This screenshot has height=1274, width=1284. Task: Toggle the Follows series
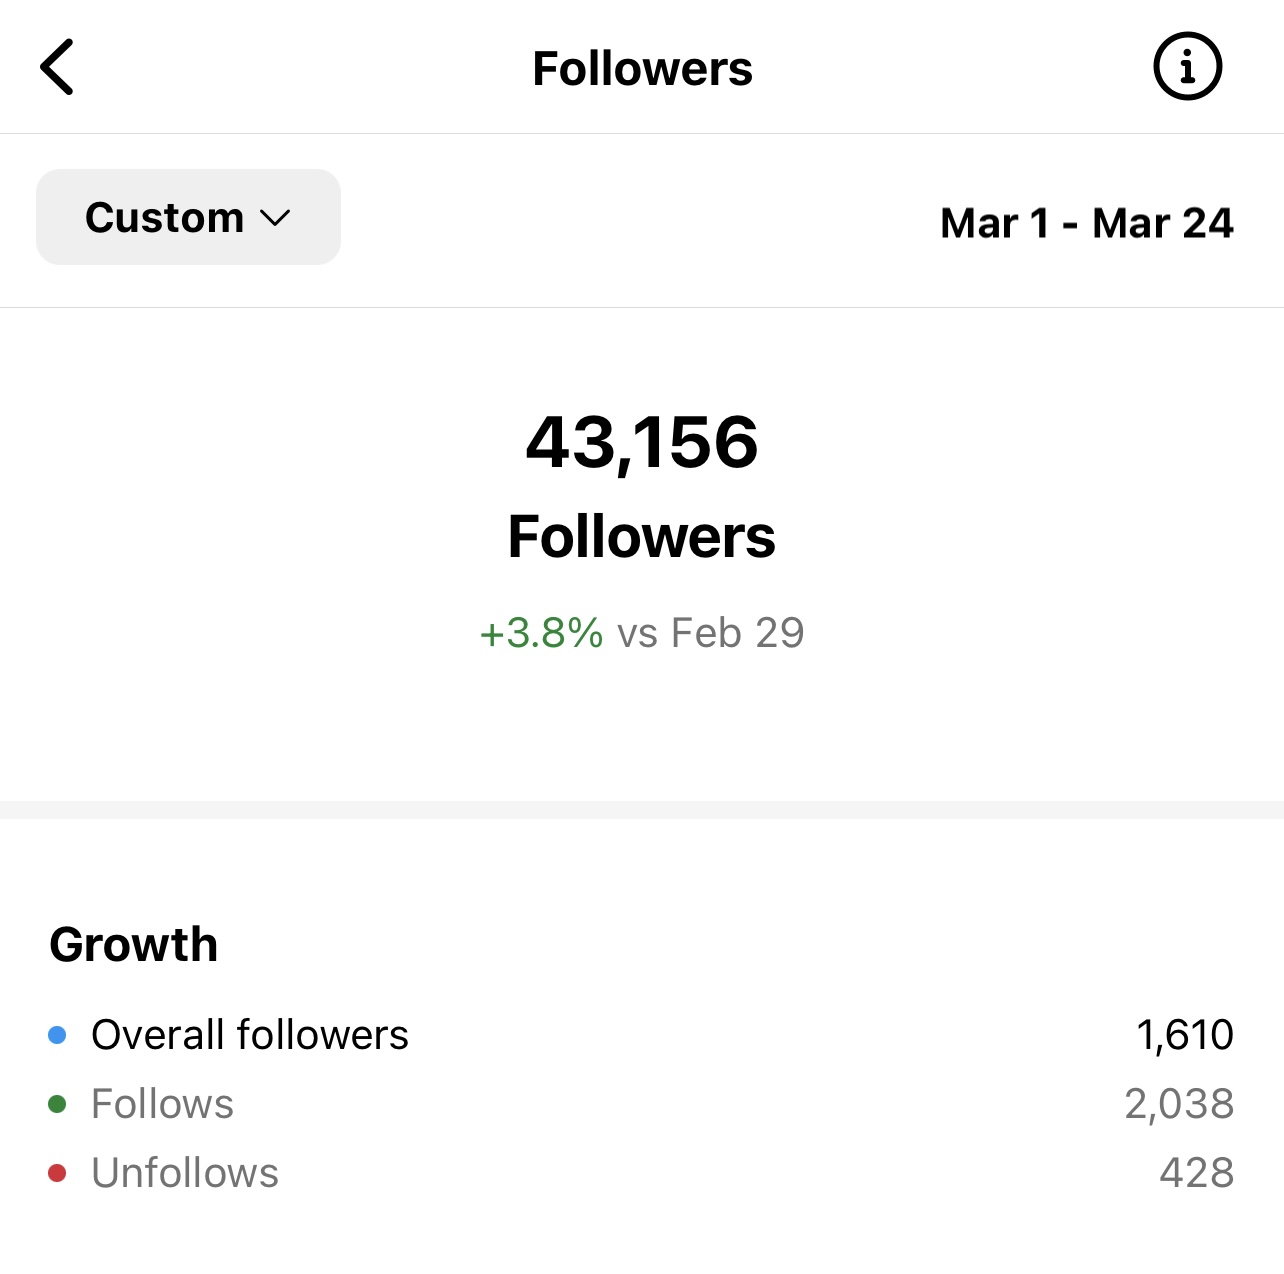162,1104
